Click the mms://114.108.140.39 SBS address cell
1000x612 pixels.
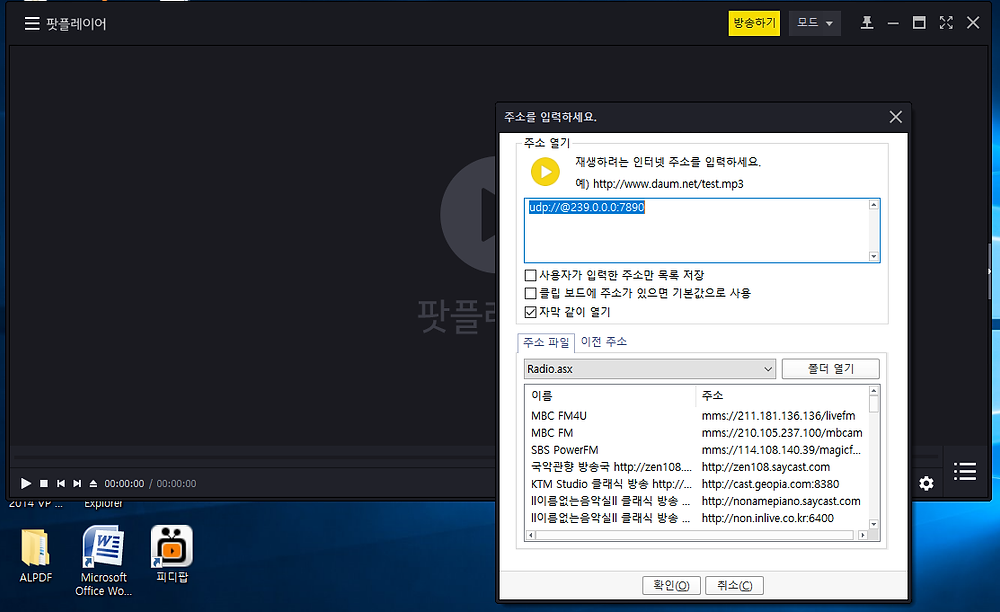coord(781,450)
